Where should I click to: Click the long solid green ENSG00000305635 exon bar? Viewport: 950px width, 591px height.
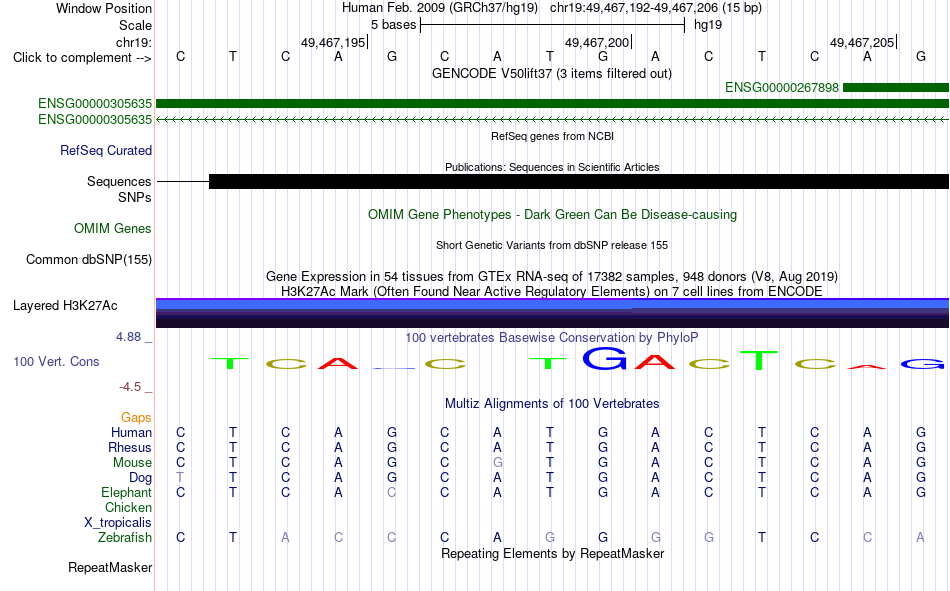[553, 104]
